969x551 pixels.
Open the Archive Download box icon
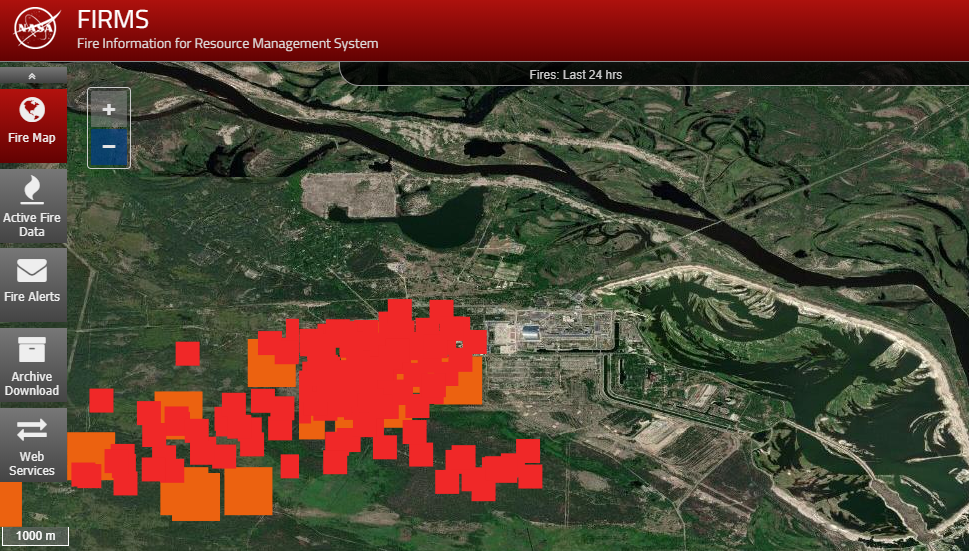33,366
